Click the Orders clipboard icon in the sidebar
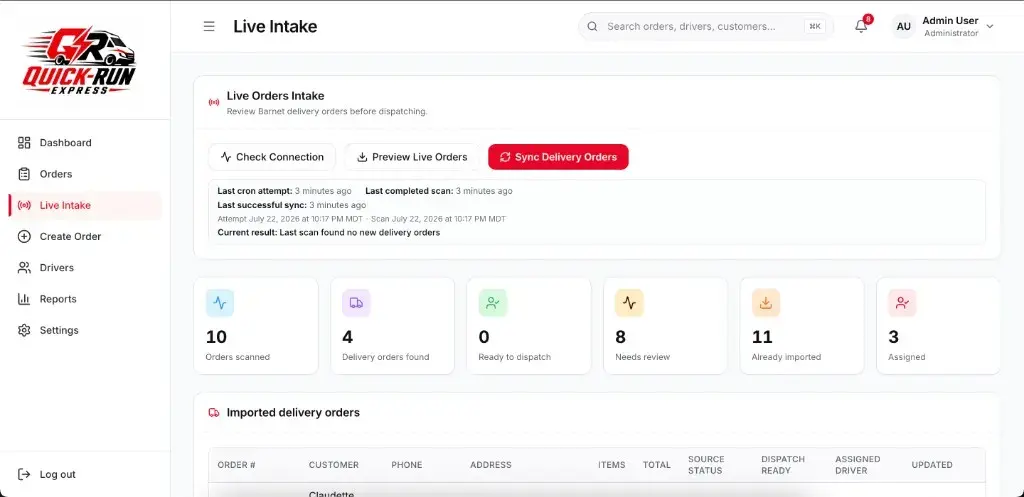 coord(24,174)
